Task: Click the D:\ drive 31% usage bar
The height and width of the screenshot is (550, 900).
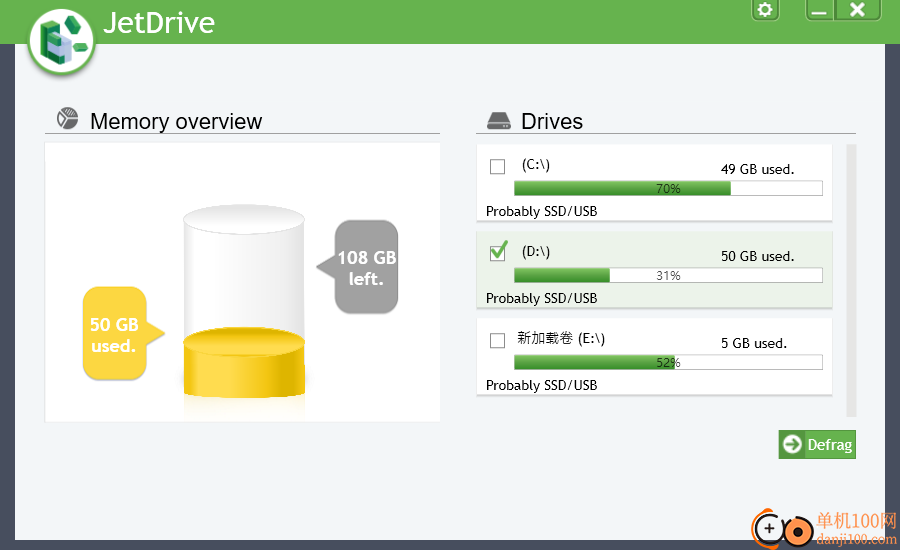Action: pyautogui.click(x=668, y=276)
